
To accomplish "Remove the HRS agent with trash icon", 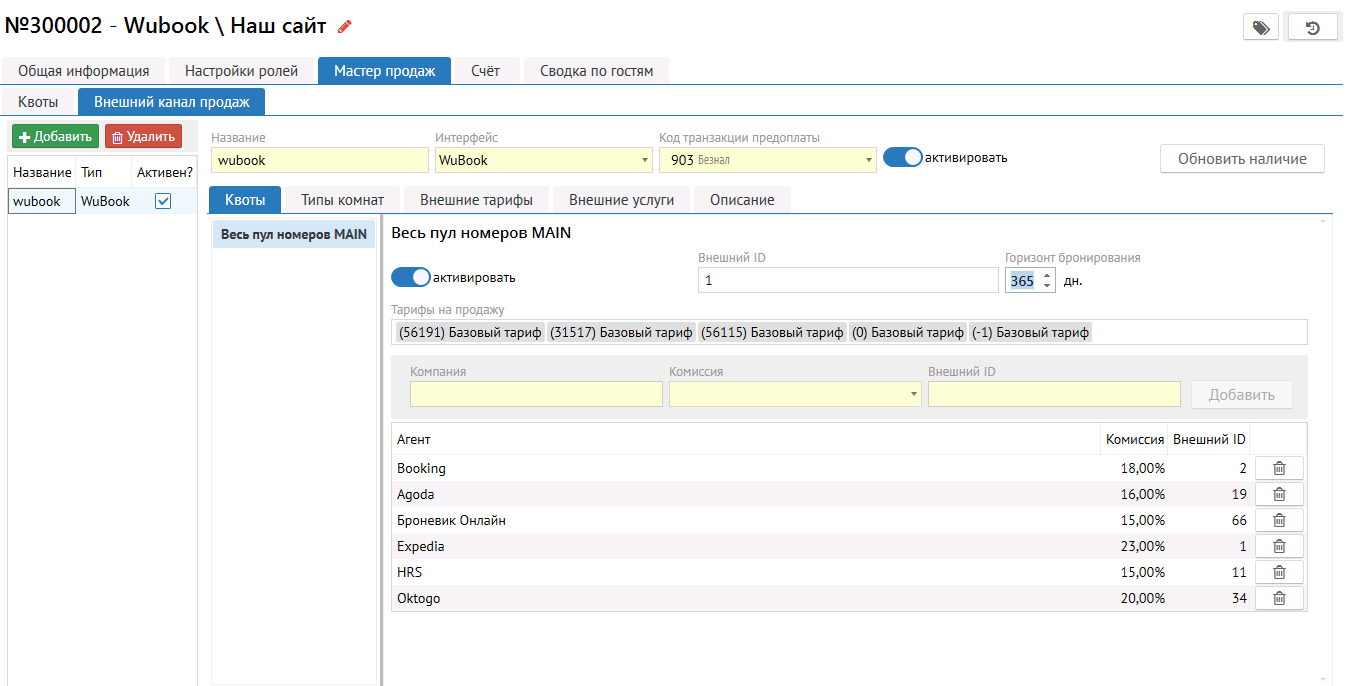I will [x=1278, y=572].
